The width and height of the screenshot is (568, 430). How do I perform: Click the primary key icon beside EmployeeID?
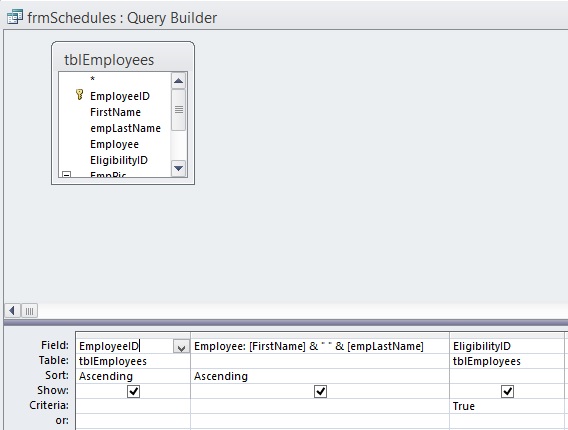click(x=80, y=95)
